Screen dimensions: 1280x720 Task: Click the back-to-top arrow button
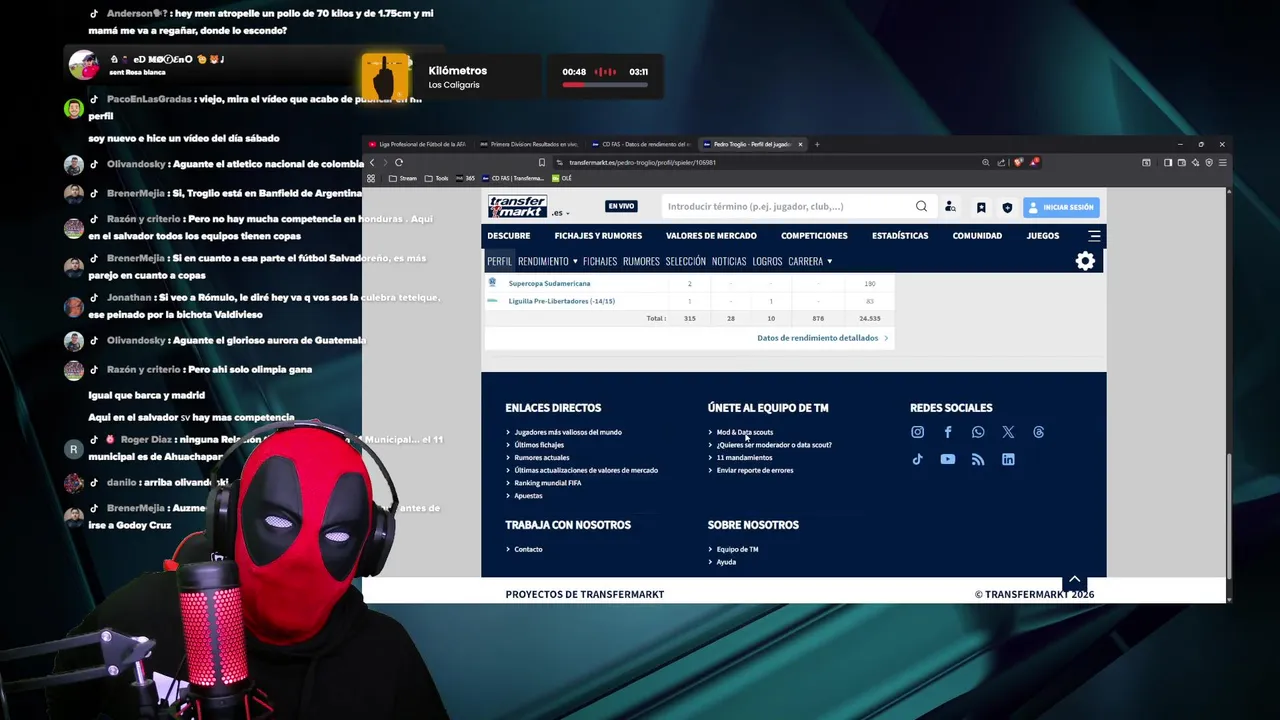click(1075, 580)
